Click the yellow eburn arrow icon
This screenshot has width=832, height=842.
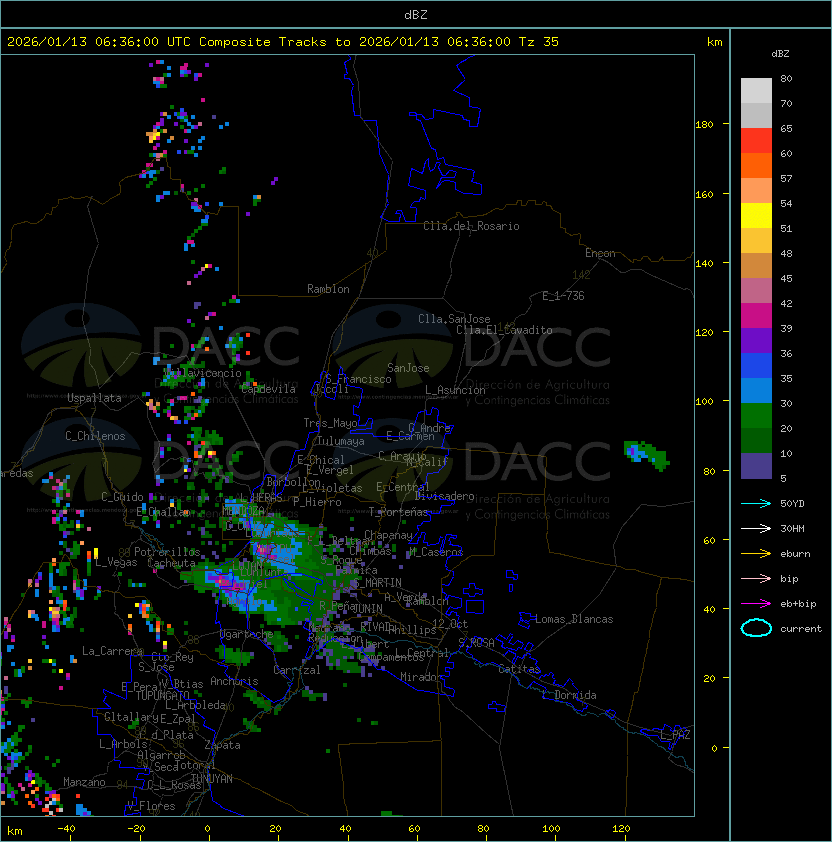[x=756, y=554]
